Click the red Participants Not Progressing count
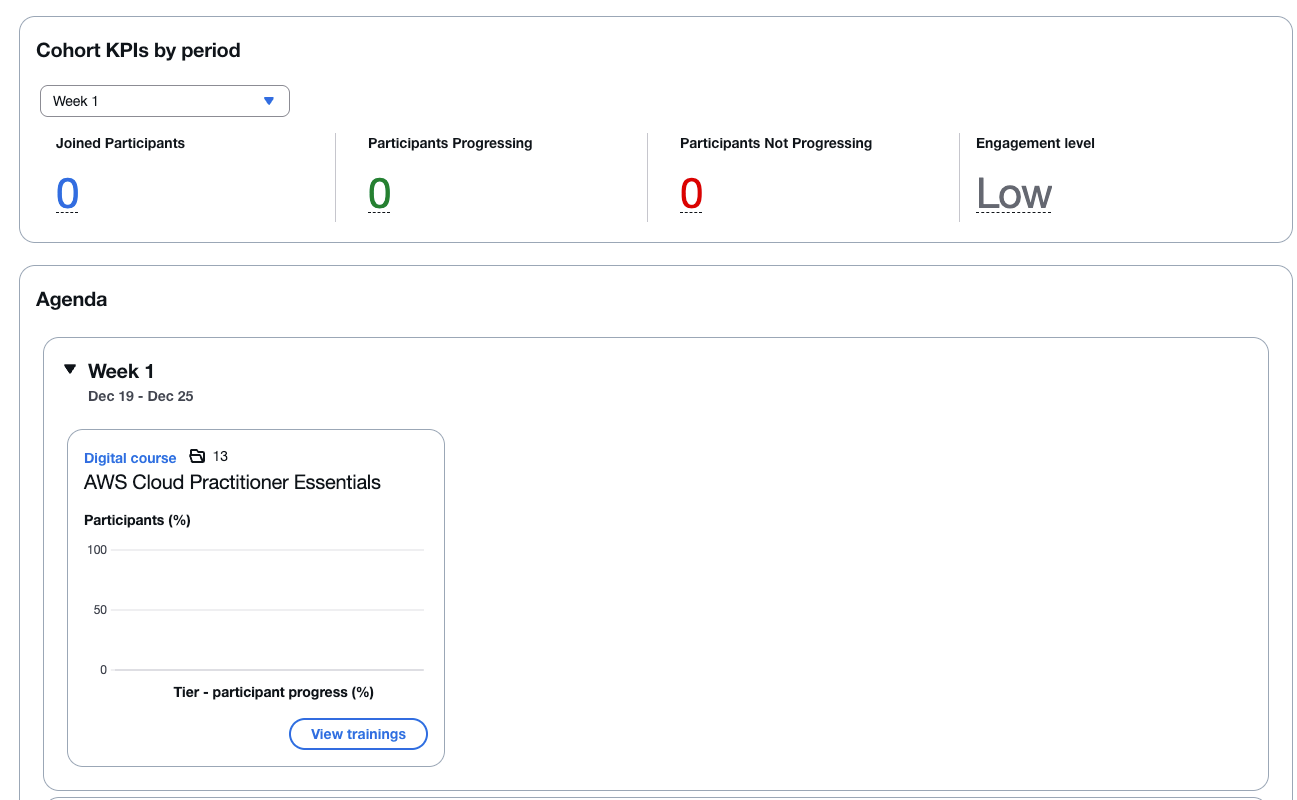Screen dimensions: 1297x800 point(691,194)
